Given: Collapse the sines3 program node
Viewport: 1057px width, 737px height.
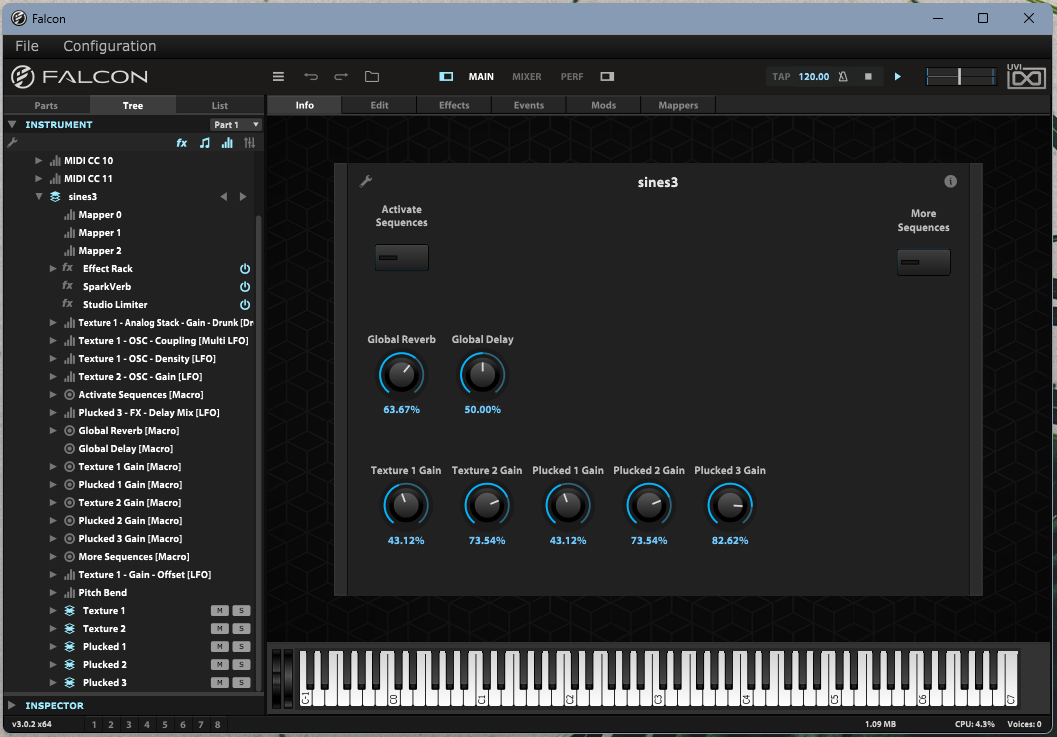Looking at the screenshot, I should pyautogui.click(x=39, y=197).
